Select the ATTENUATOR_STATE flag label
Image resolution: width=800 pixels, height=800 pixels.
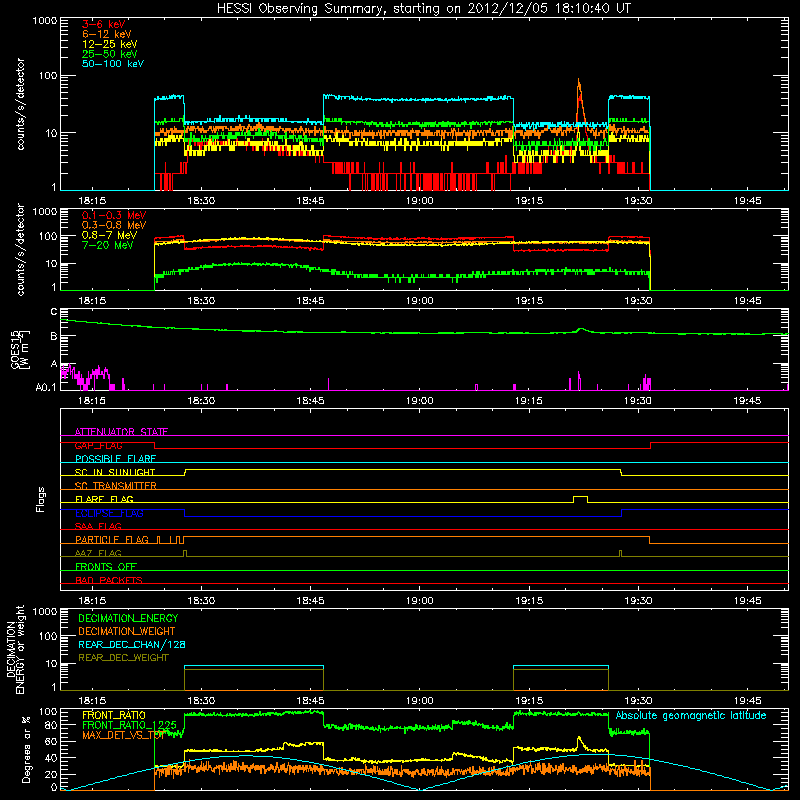[x=121, y=432]
